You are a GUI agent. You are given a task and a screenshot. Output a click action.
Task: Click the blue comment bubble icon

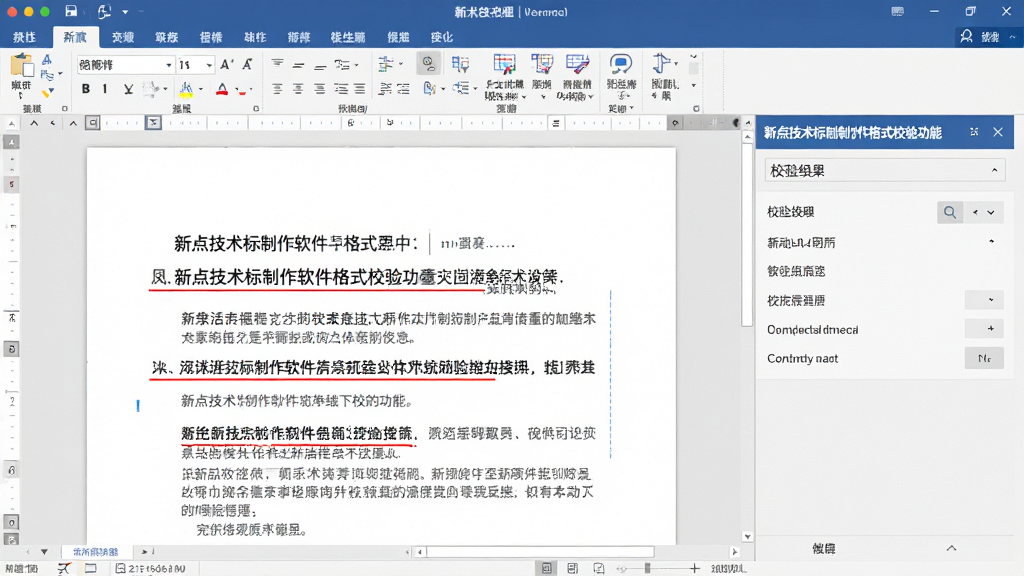click(x=620, y=64)
